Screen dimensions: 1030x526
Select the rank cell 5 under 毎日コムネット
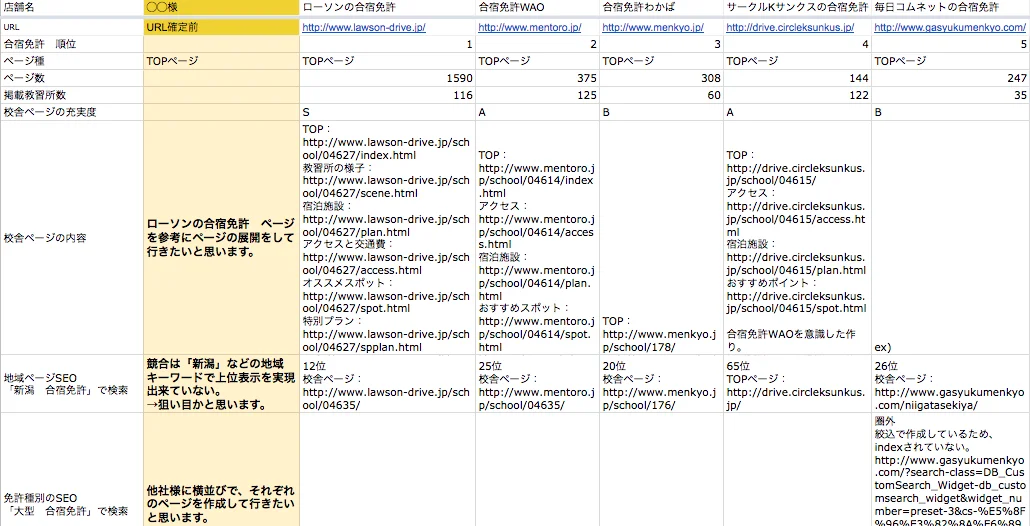(x=951, y=45)
